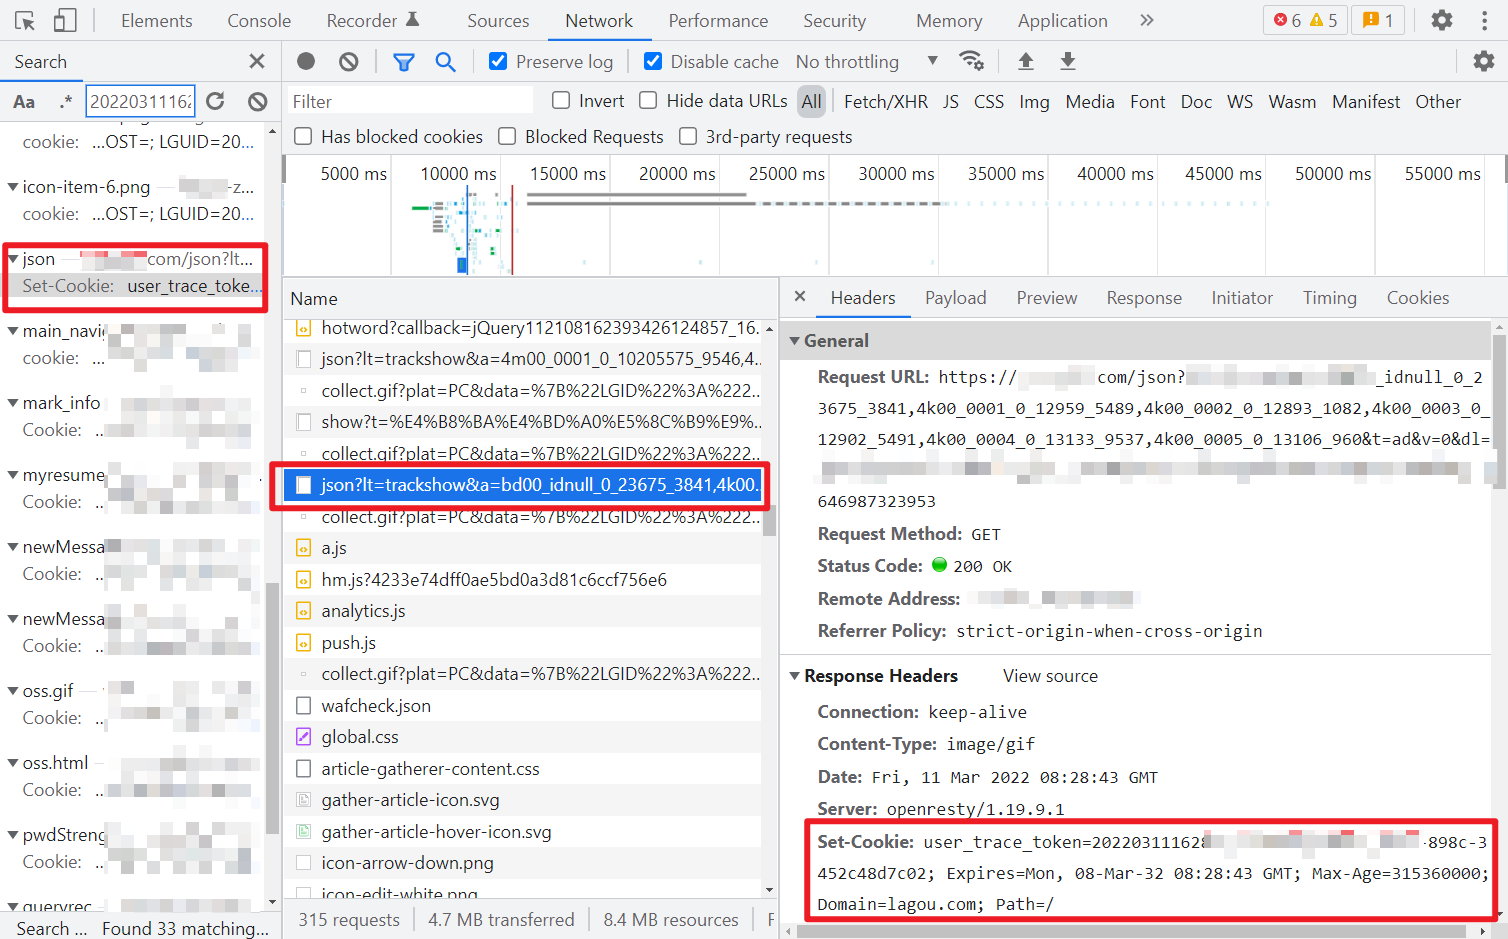Image resolution: width=1508 pixels, height=939 pixels.
Task: Select the global.css request
Action: (522, 737)
